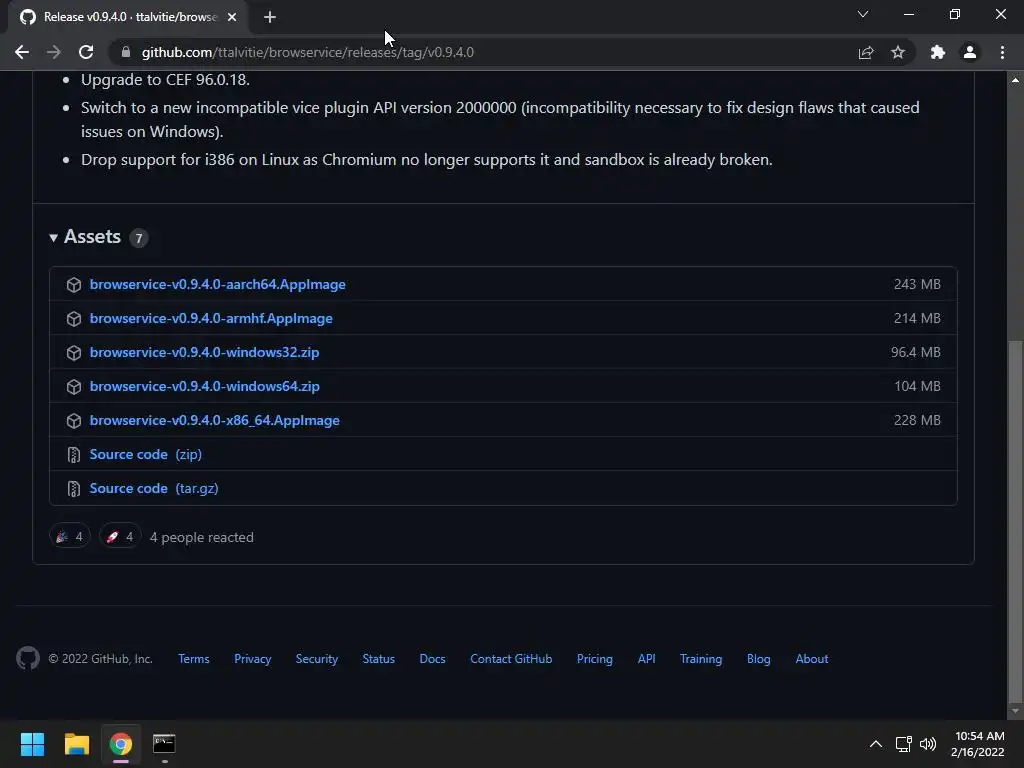The image size is (1024, 768).
Task: Download browservice-v0.9.4.0-windows32.zip
Action: 204,352
